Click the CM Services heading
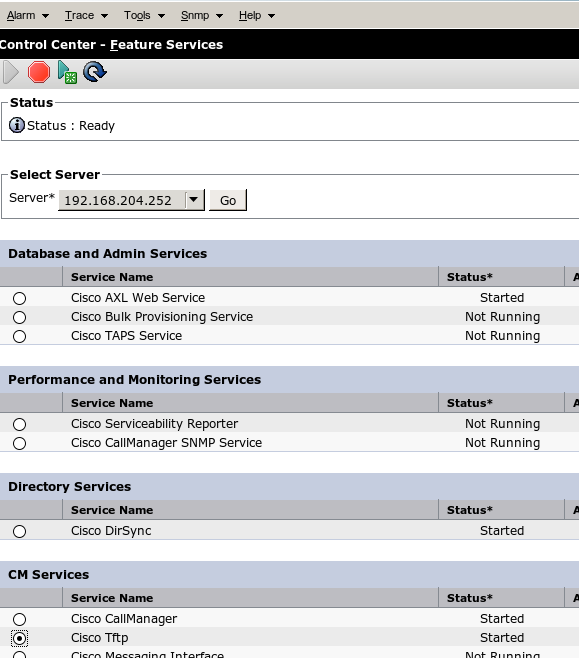The image size is (579, 658). tap(49, 574)
